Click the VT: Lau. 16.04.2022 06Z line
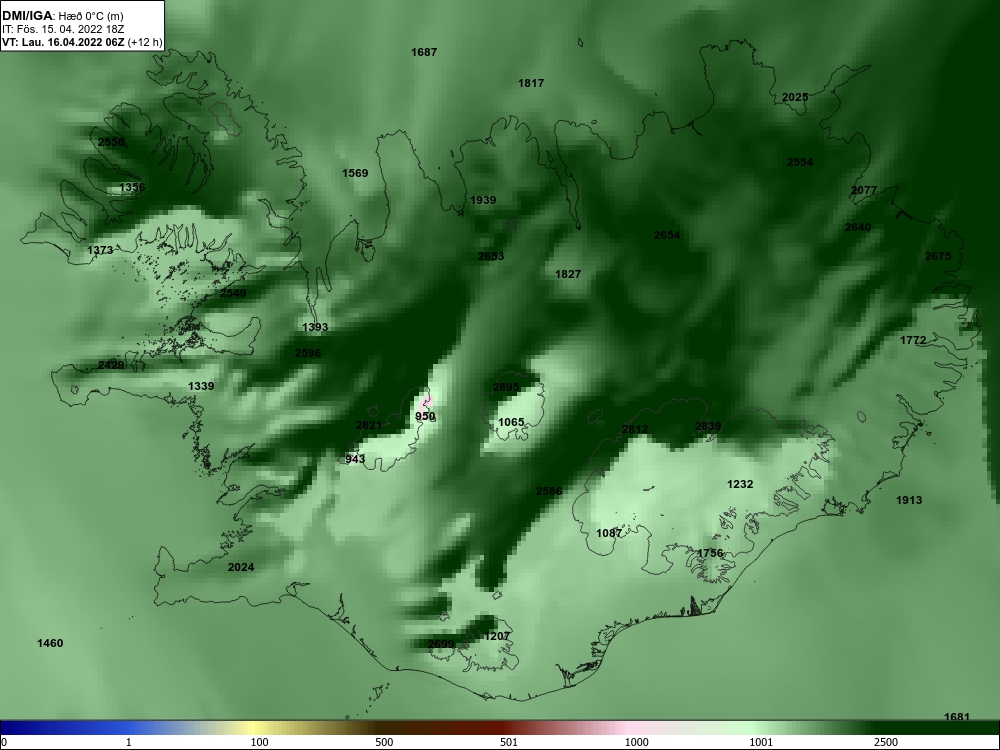This screenshot has height=750, width=1000. 82,43
